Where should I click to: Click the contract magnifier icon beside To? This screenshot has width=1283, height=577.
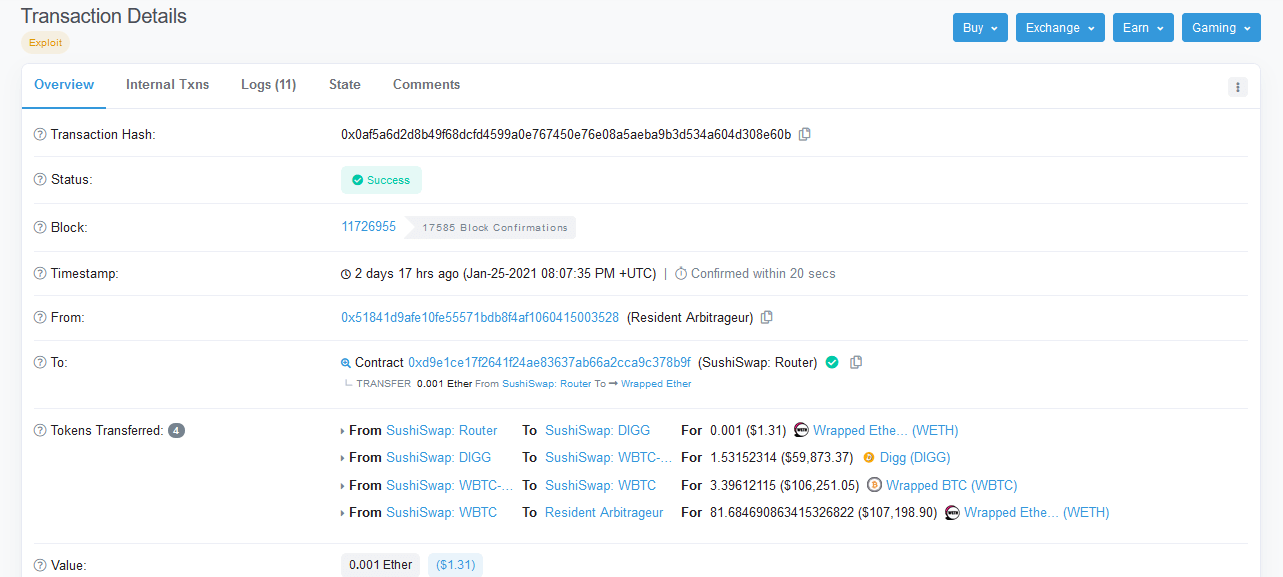click(346, 363)
